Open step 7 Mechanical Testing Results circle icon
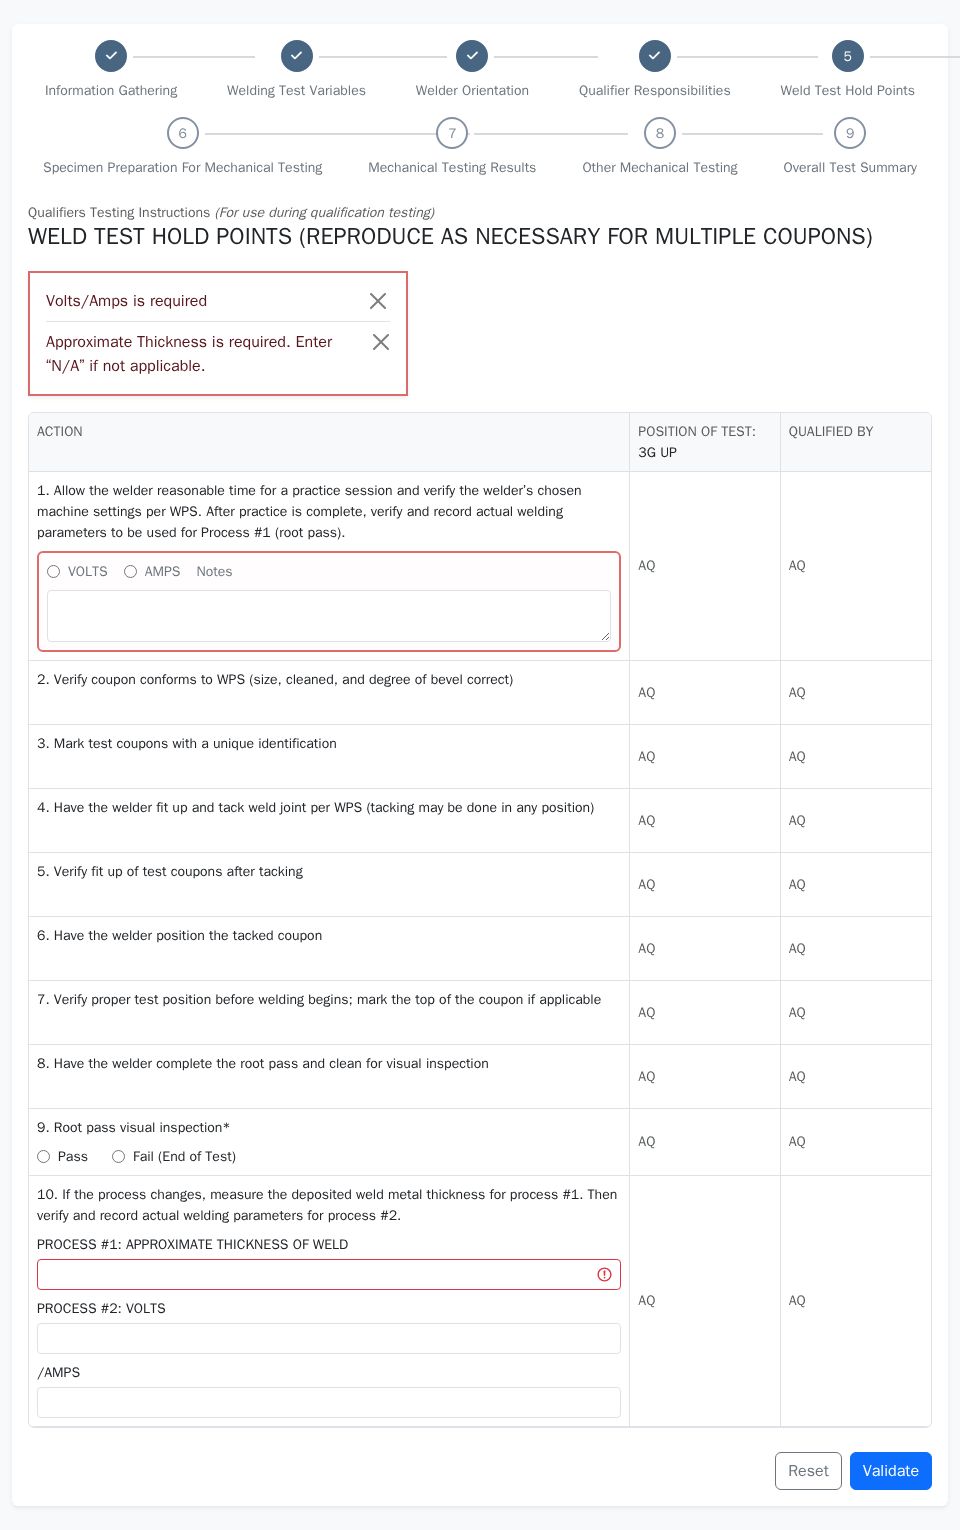Image resolution: width=960 pixels, height=1530 pixels. [x=452, y=133]
